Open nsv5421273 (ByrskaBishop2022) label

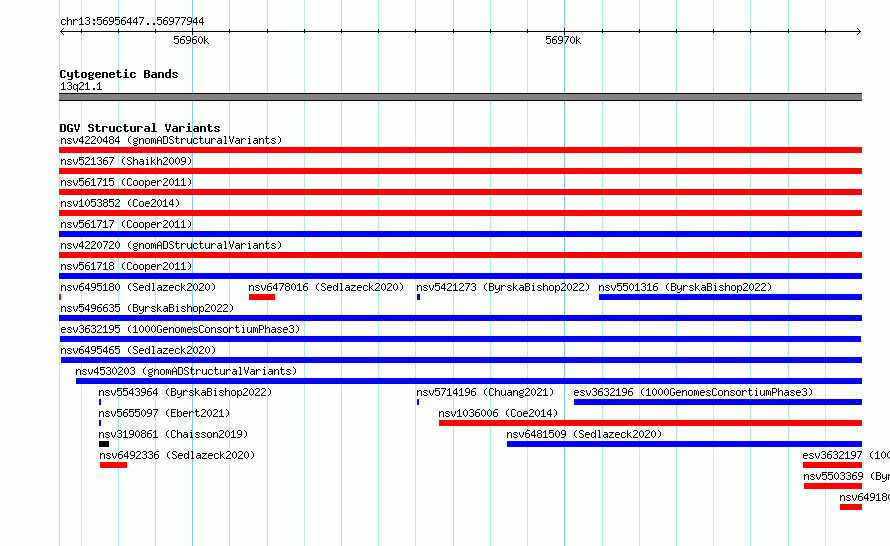(503, 287)
